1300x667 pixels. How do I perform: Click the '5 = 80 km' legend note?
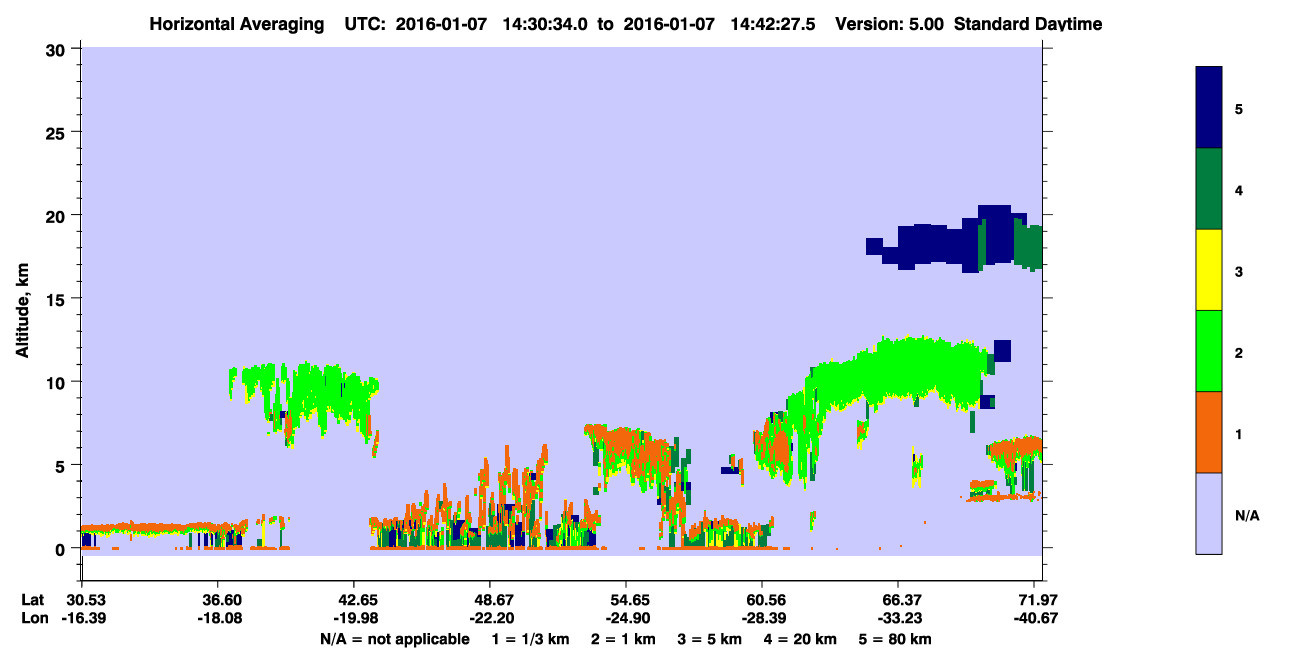(x=894, y=639)
